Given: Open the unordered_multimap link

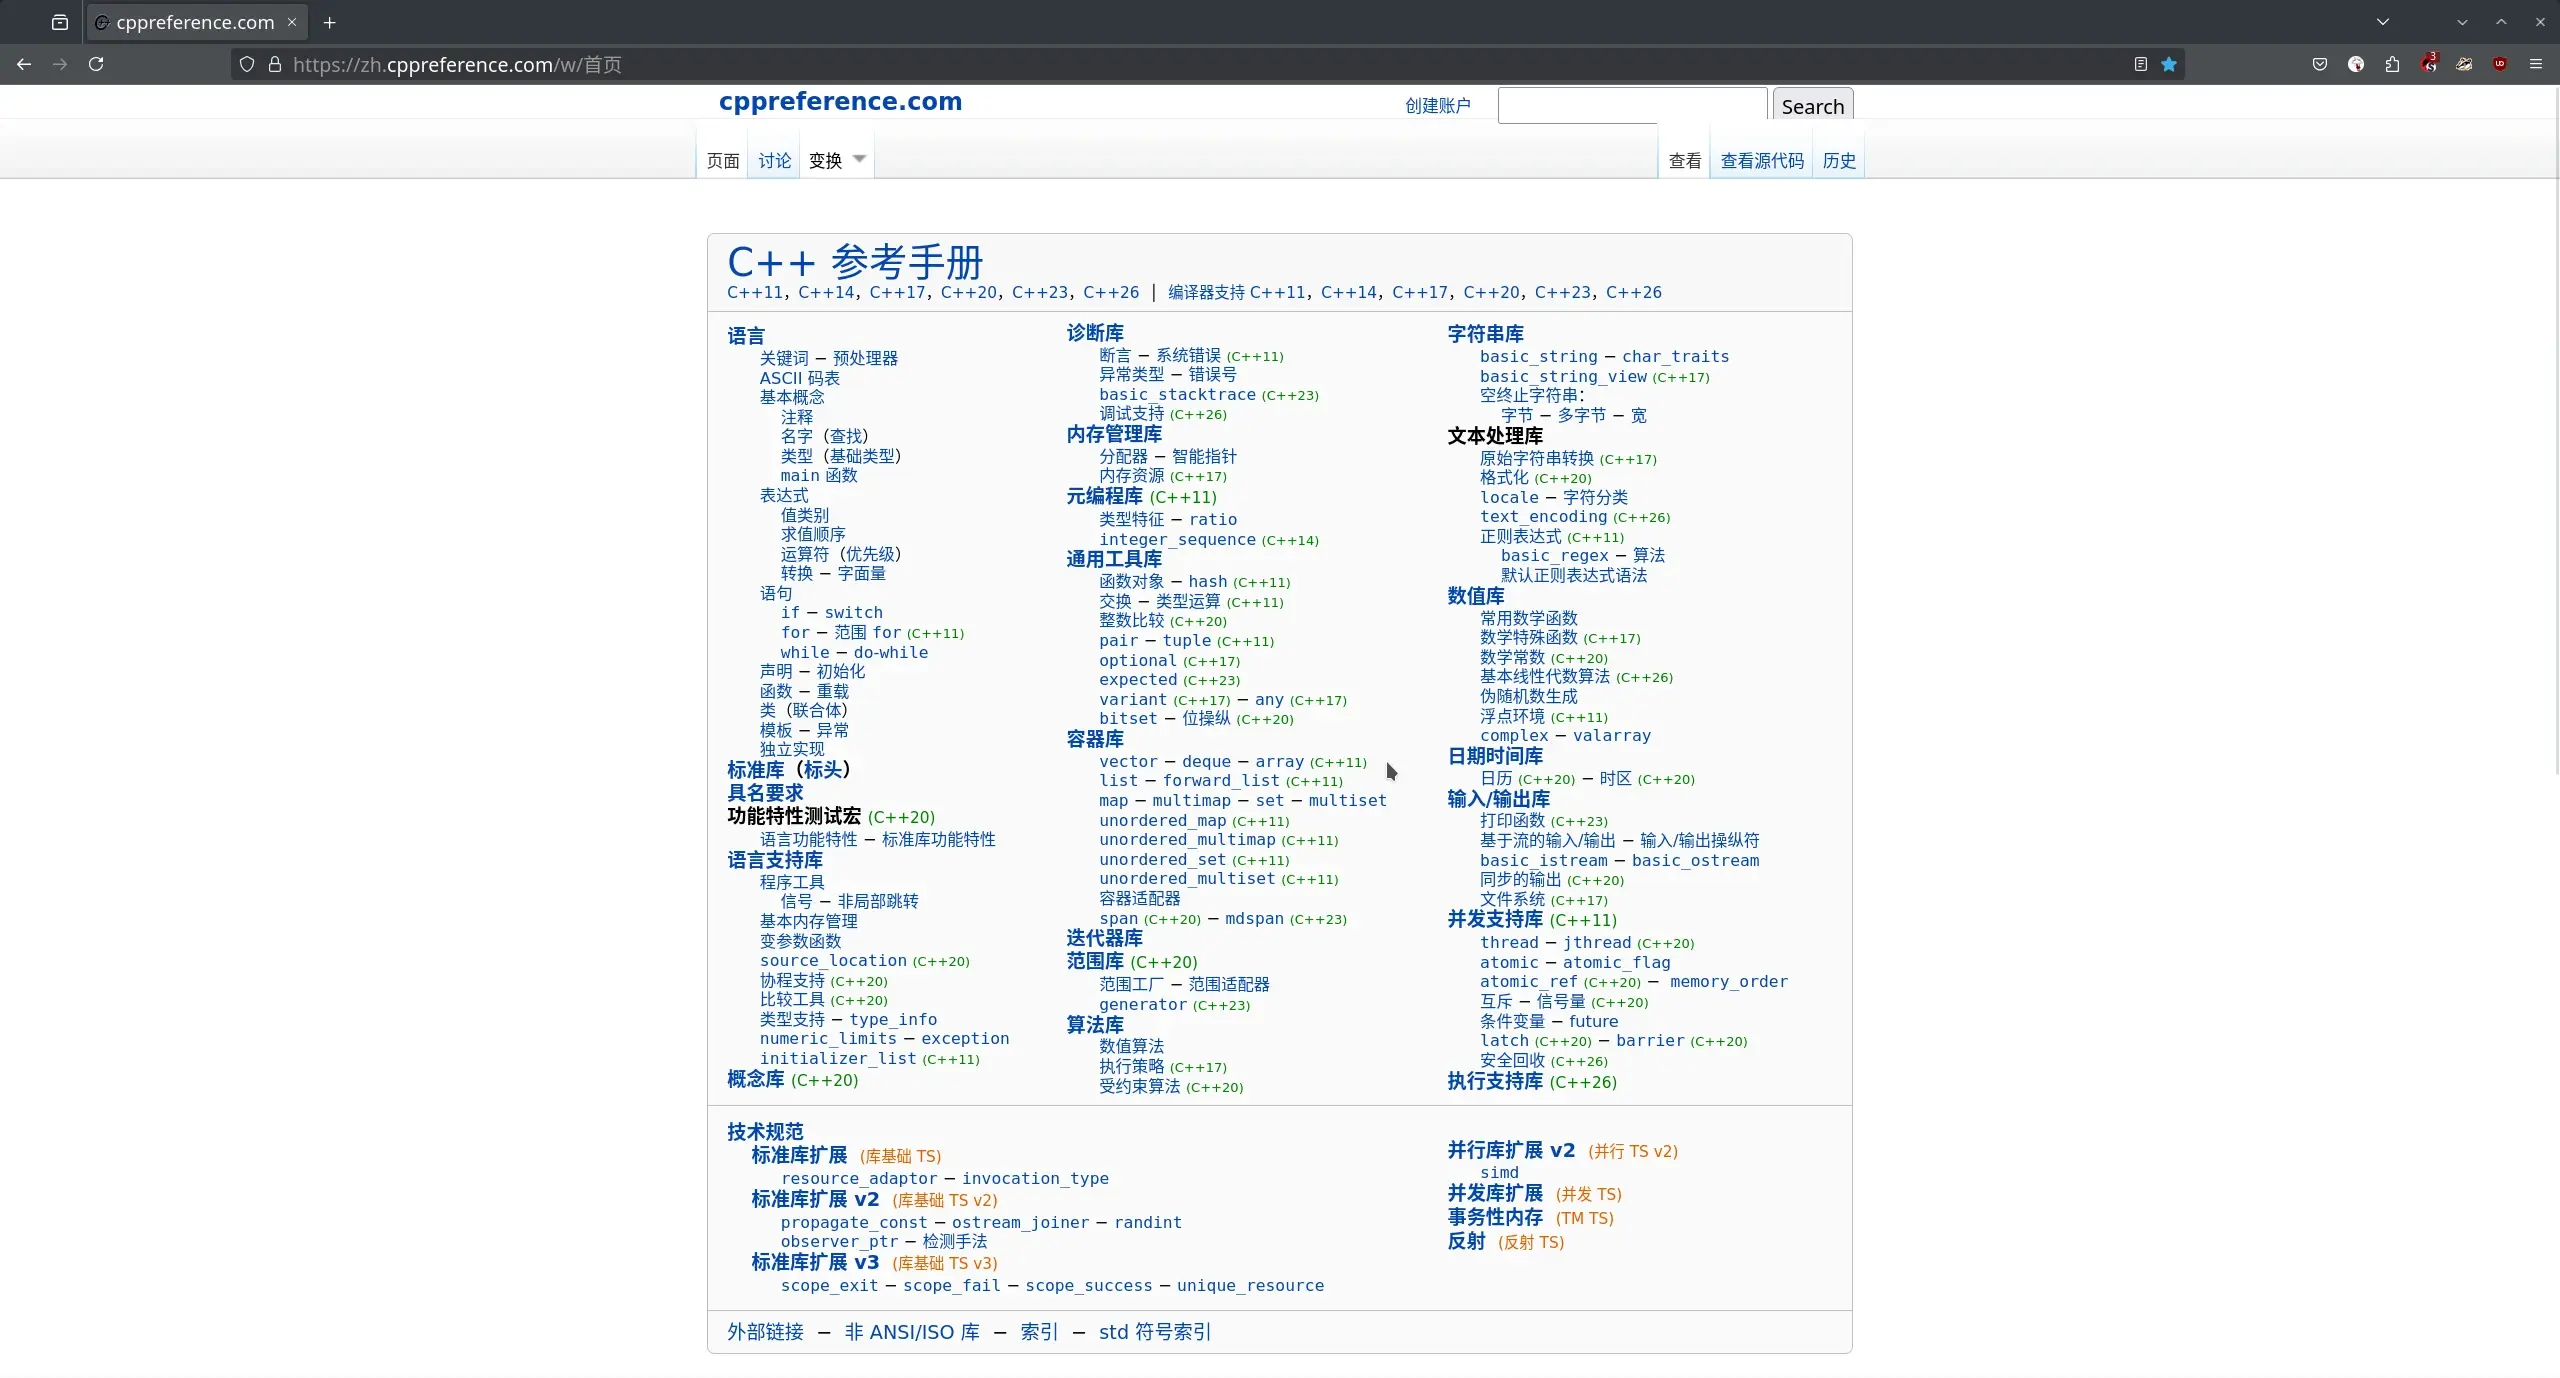Looking at the screenshot, I should [x=1187, y=840].
